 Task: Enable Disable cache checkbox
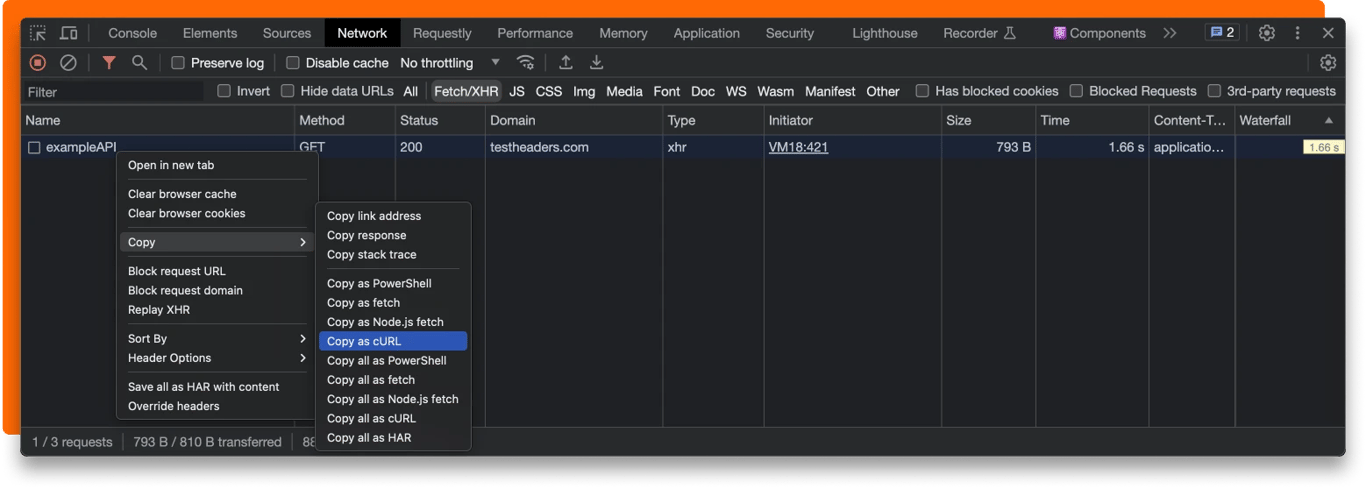pos(292,62)
